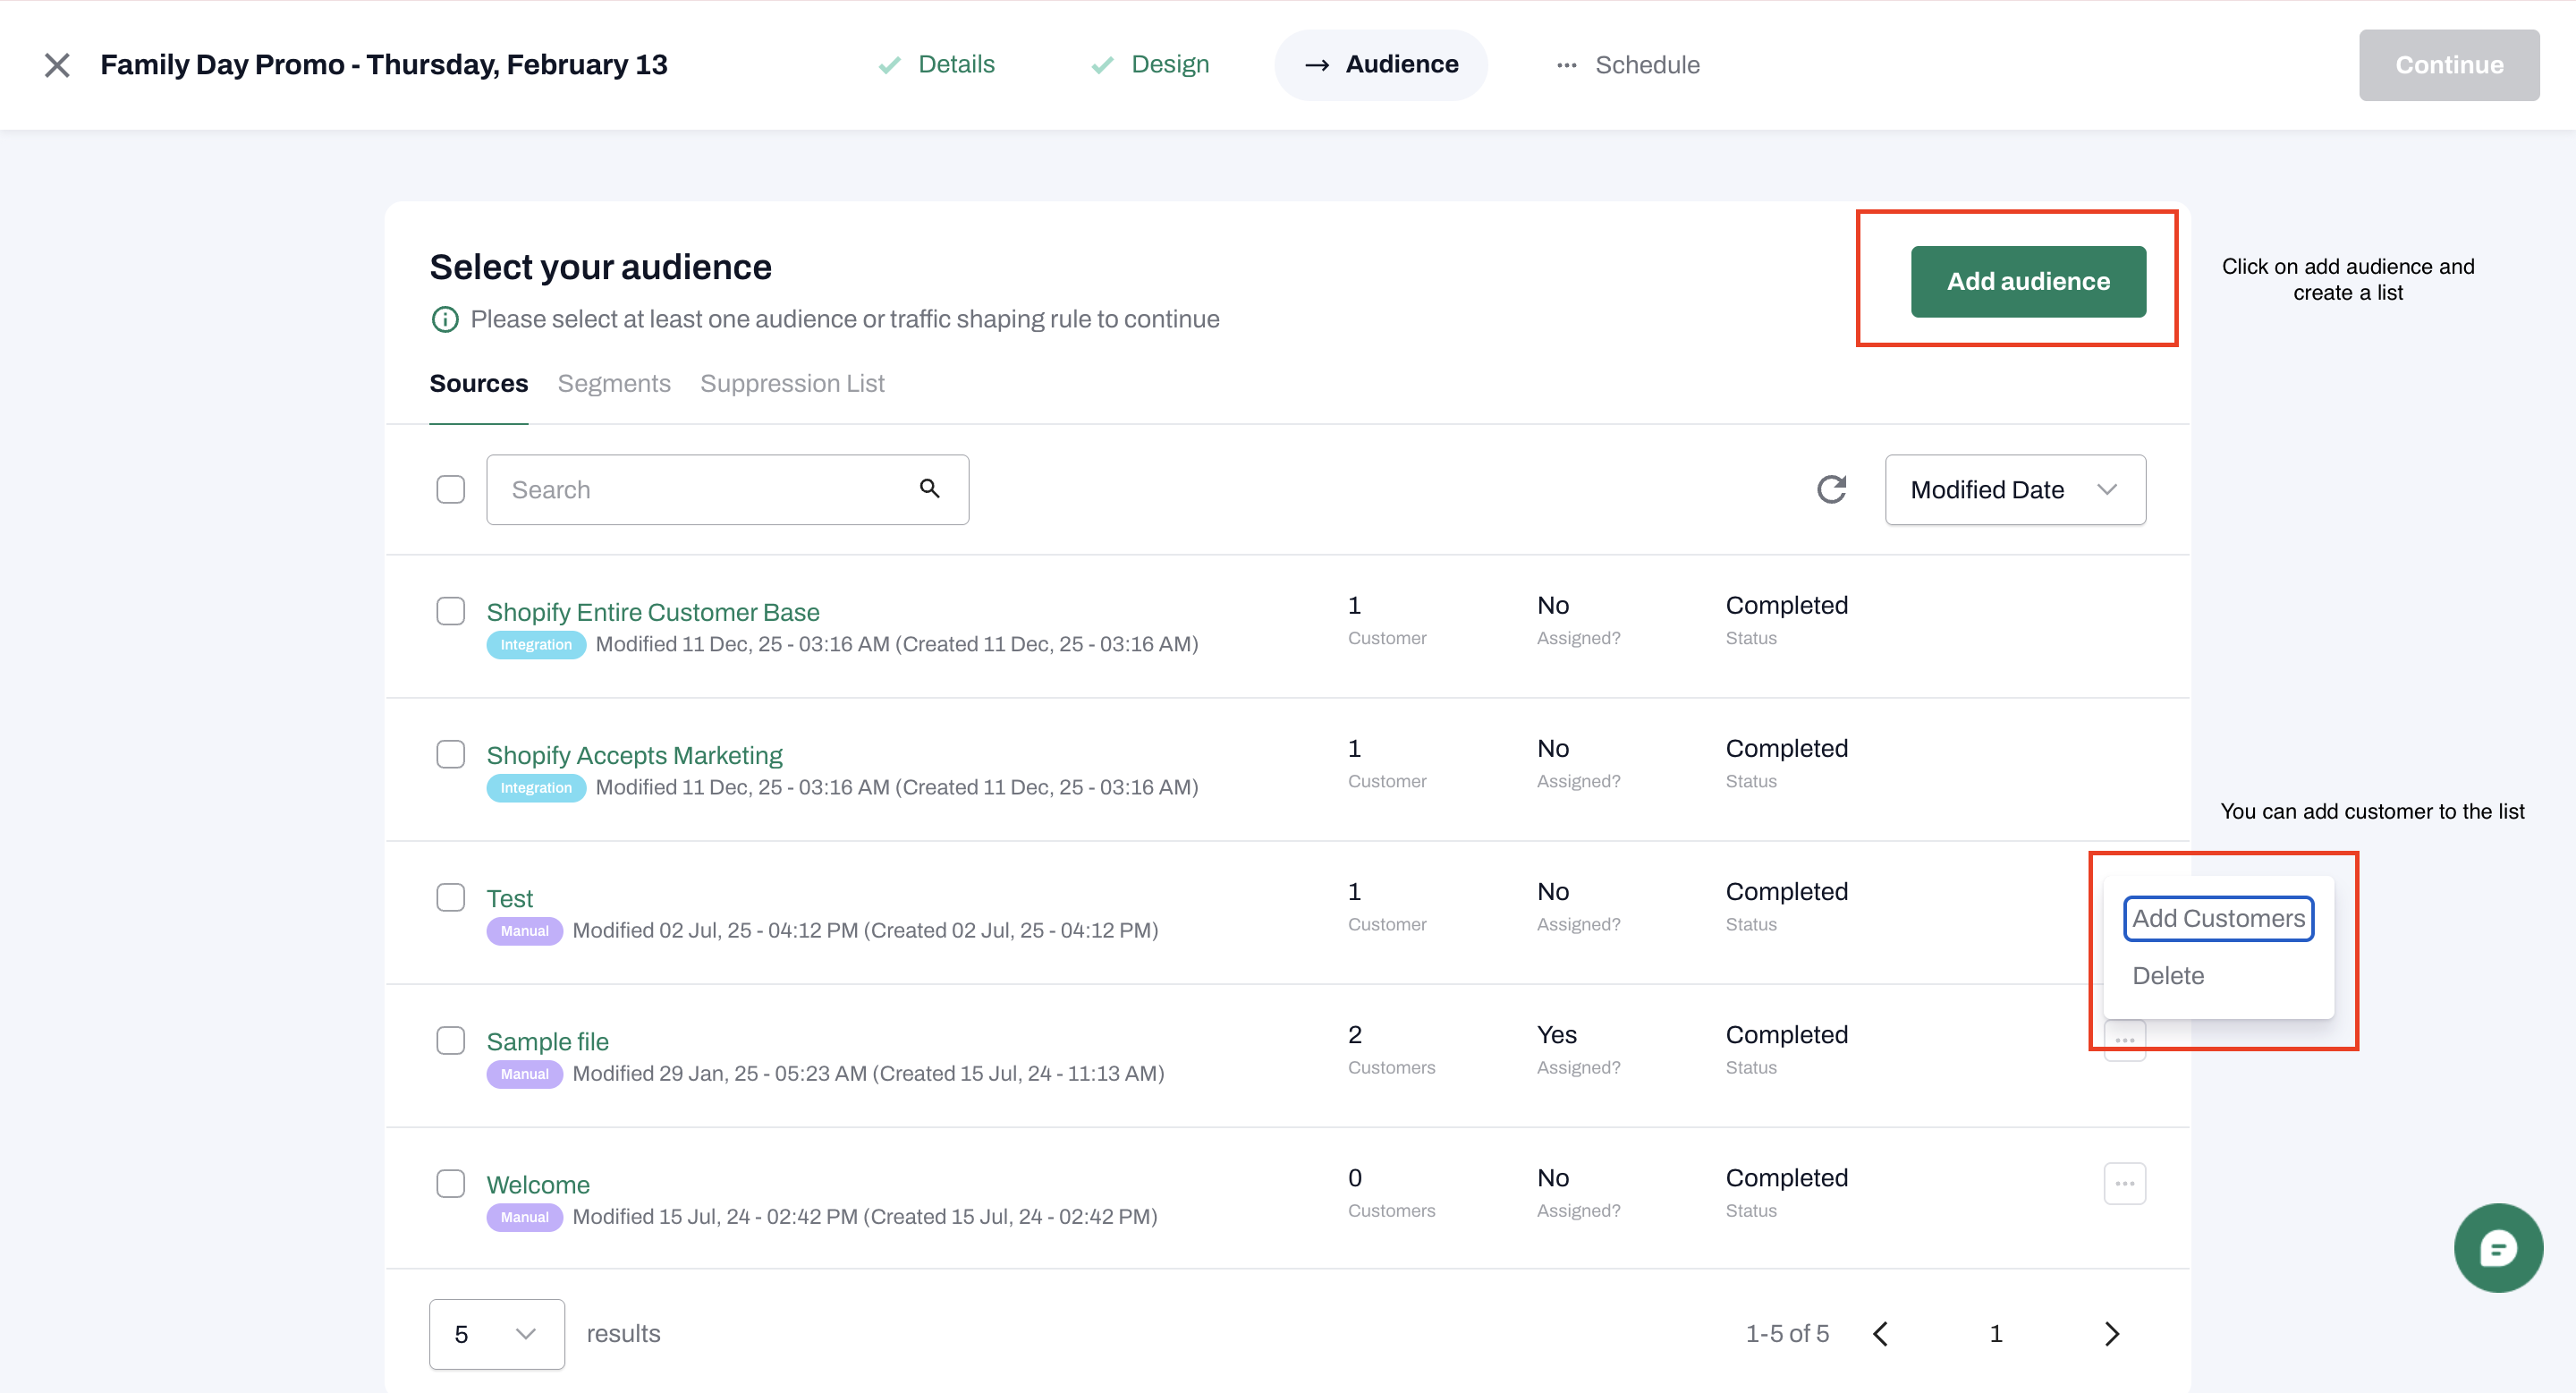Open the Suppression List tab

[x=791, y=383]
